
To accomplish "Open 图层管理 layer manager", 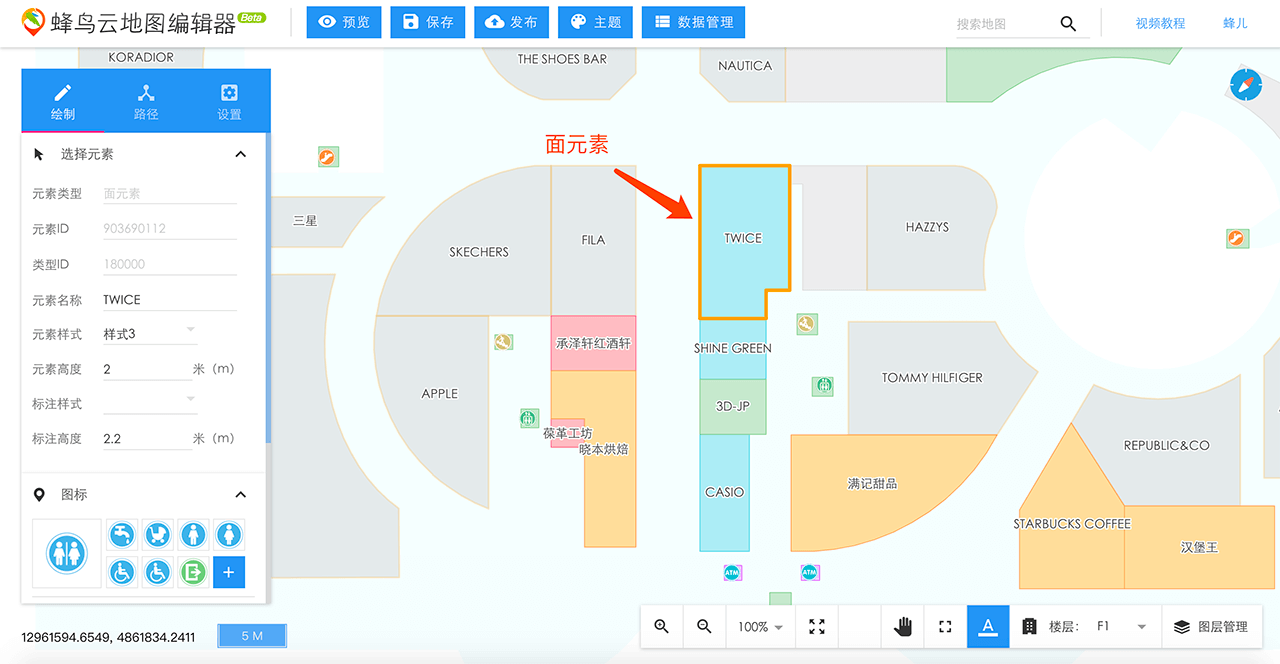I will [x=1211, y=627].
